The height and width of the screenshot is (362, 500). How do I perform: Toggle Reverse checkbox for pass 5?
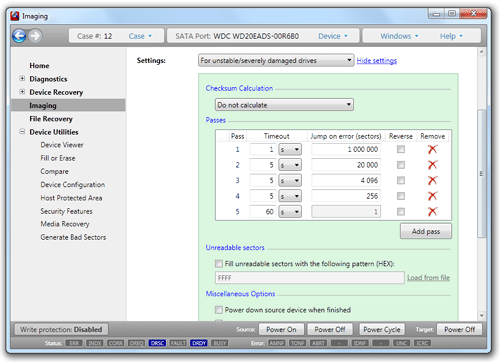(x=401, y=211)
